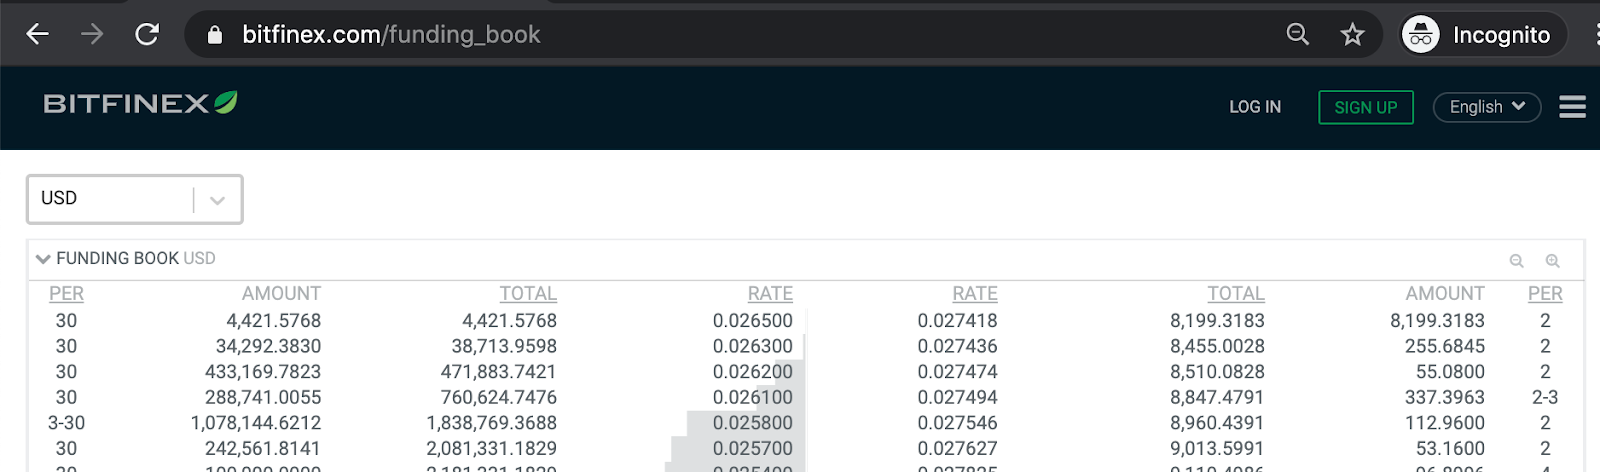Image resolution: width=1600 pixels, height=472 pixels.
Task: Click bid total 1,838,769.3688
Action: point(492,423)
